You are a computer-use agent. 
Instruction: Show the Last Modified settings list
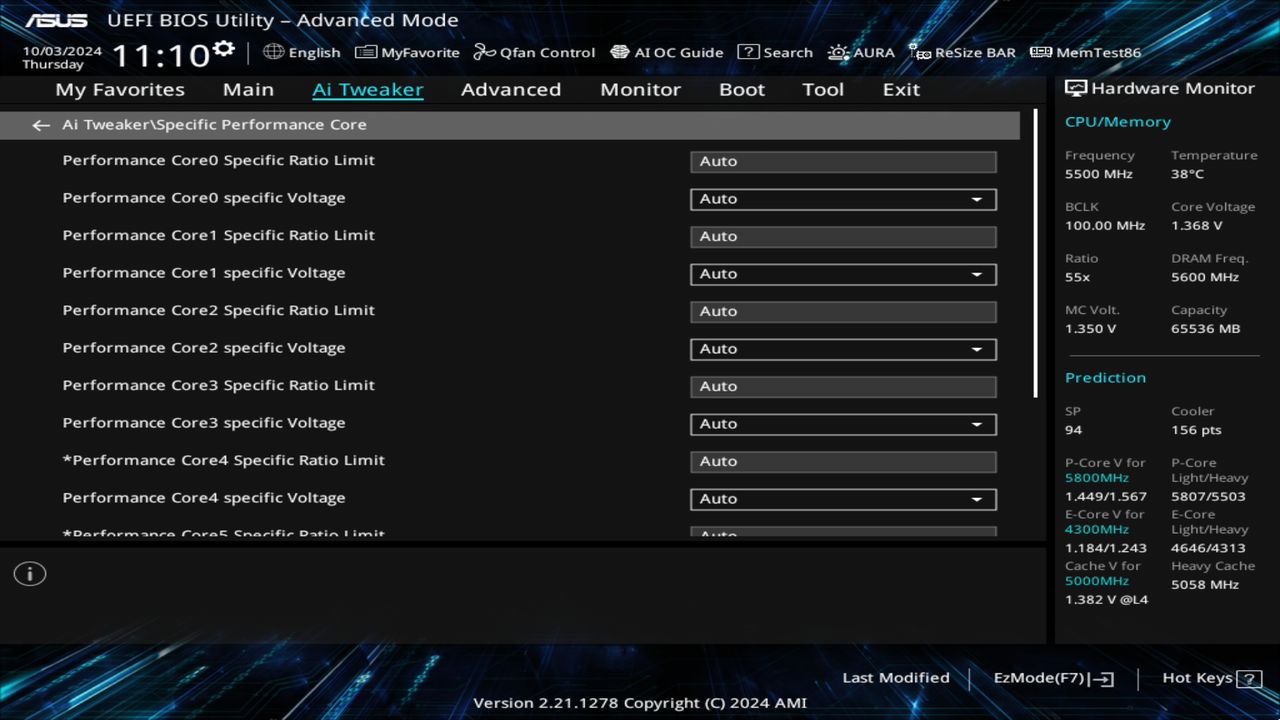click(895, 677)
